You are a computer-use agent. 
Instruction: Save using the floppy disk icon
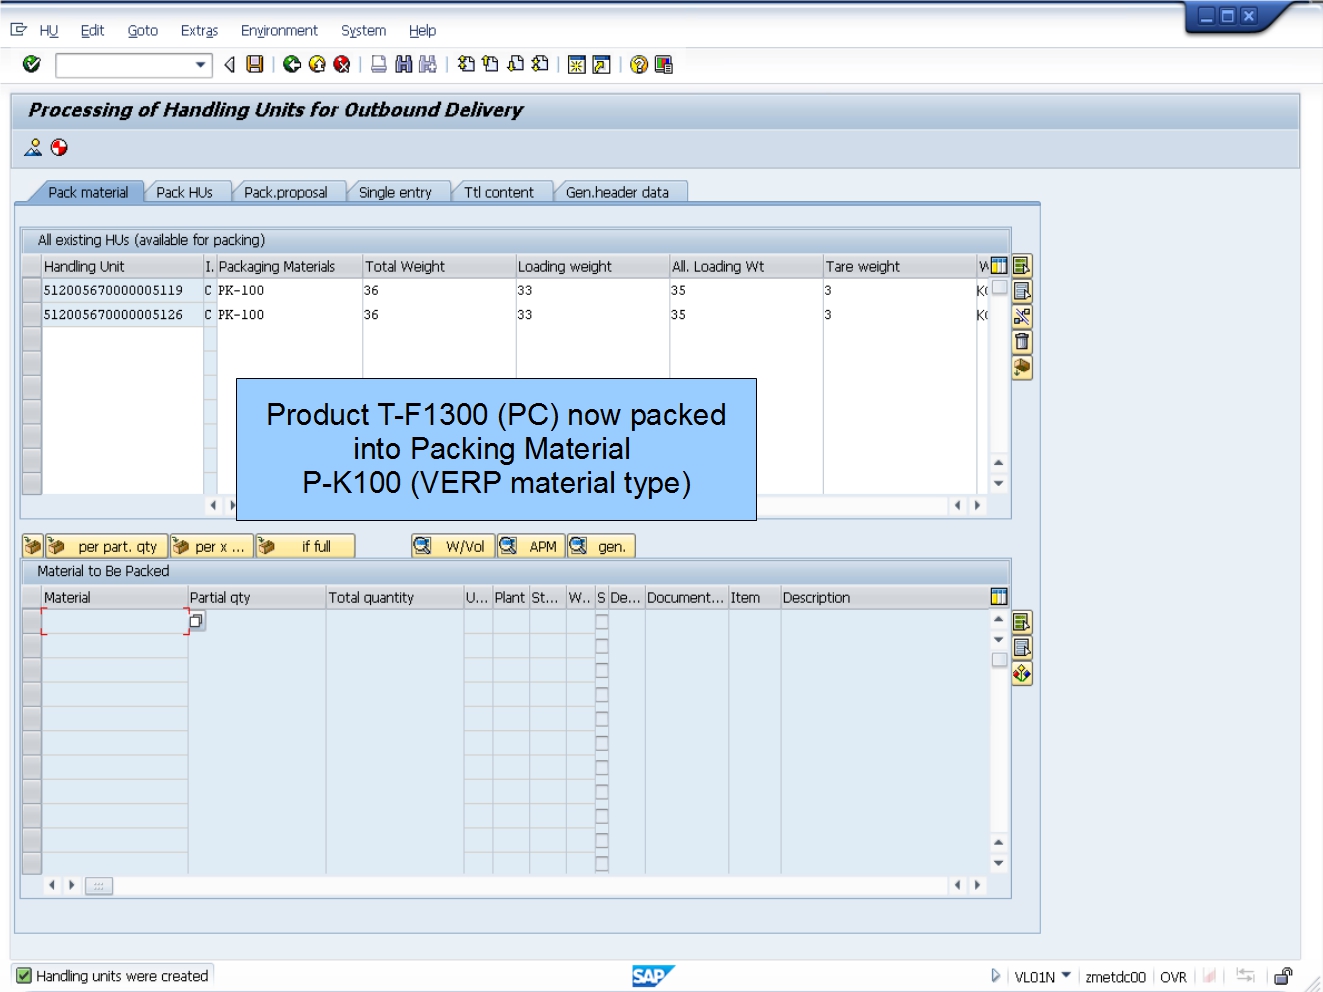(x=255, y=64)
